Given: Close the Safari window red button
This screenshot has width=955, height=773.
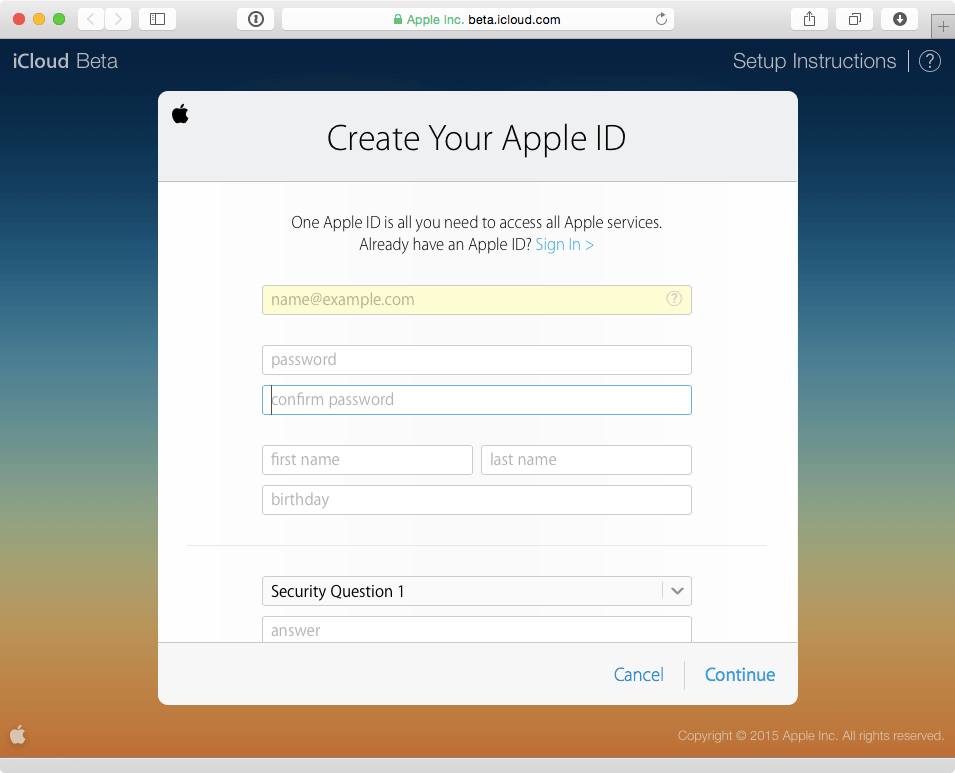Looking at the screenshot, I should pos(19,19).
